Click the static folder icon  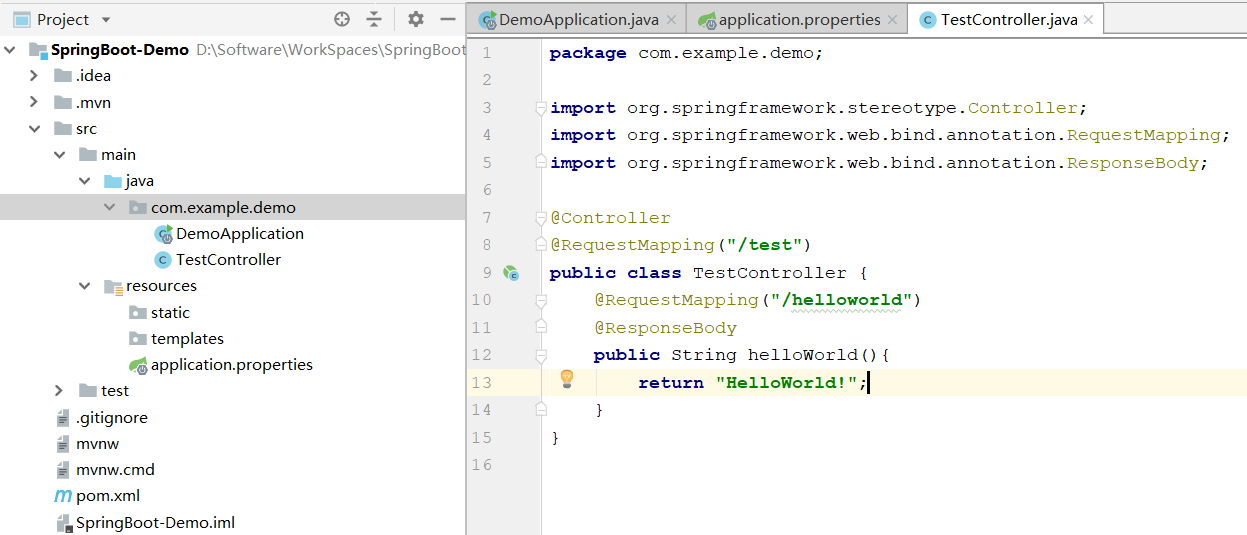138,312
